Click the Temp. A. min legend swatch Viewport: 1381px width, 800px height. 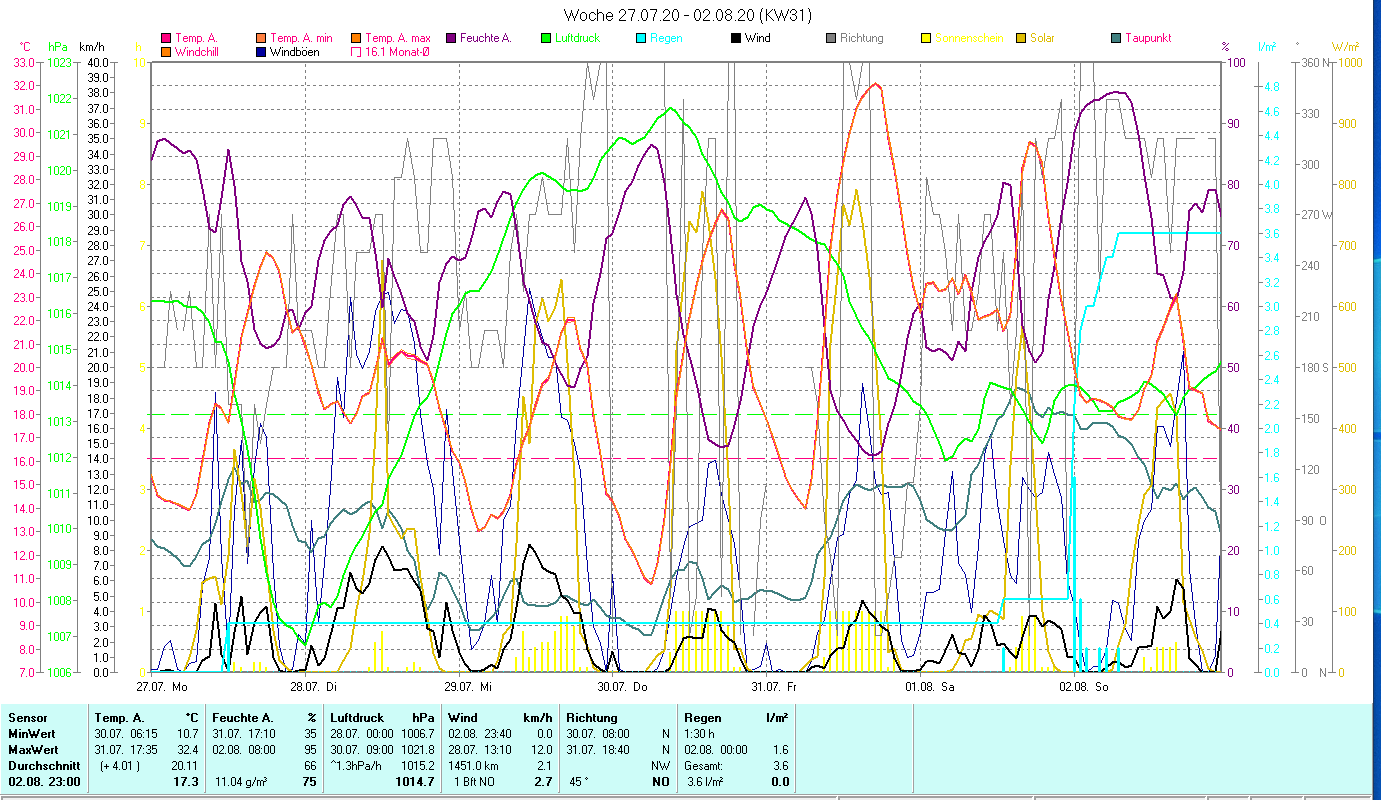point(261,38)
